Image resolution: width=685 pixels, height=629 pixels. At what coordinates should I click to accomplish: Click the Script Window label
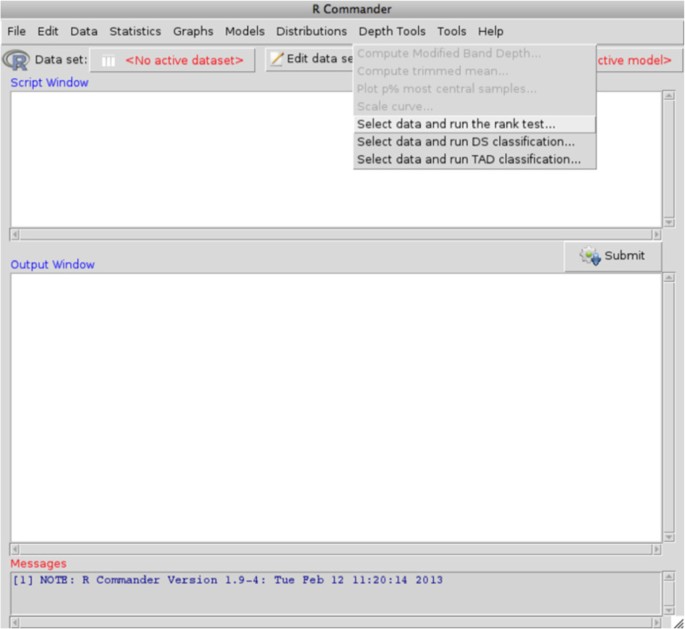[49, 83]
